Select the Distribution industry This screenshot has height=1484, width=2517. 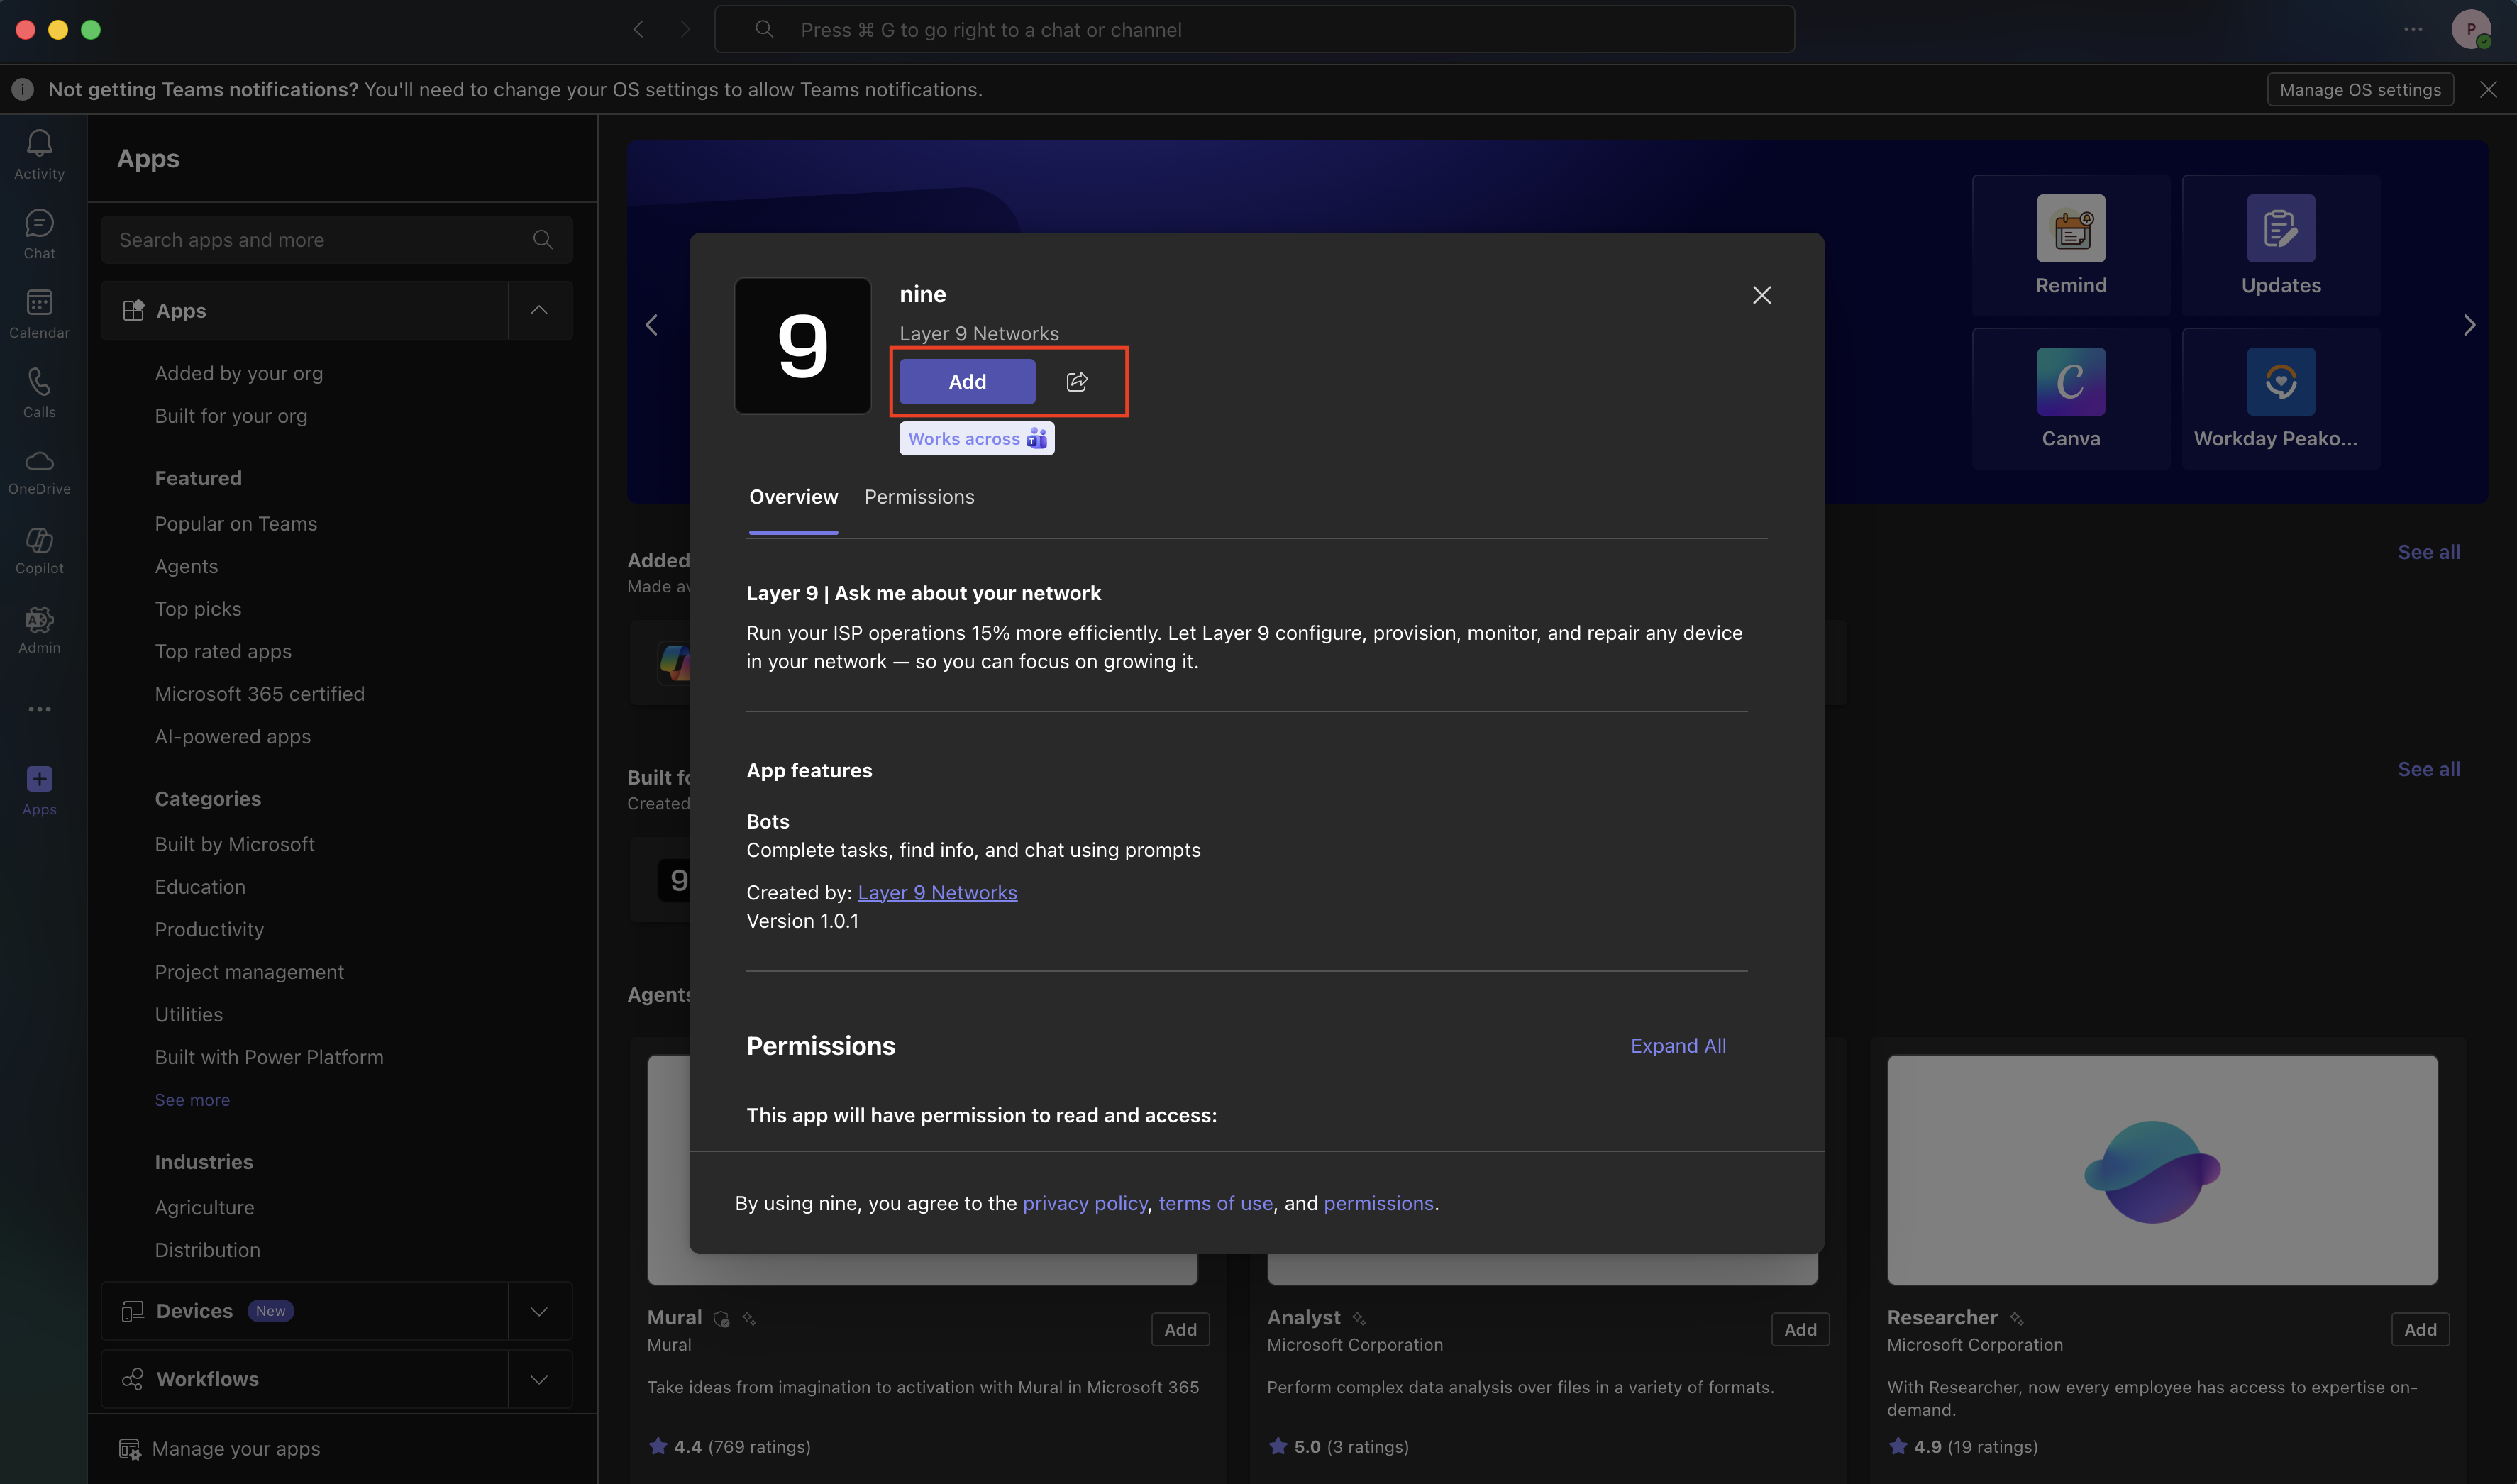point(208,1249)
